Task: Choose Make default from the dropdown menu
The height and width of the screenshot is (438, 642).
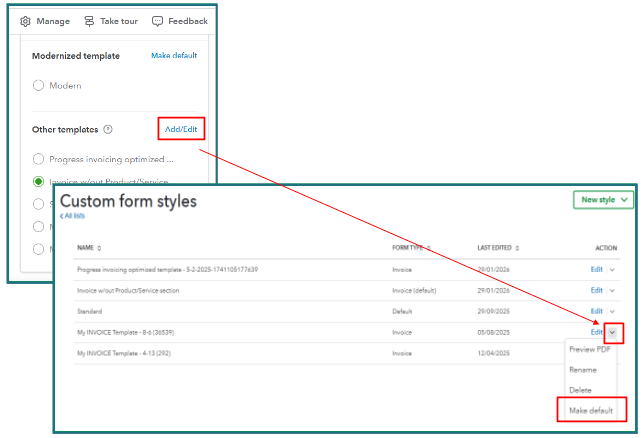Action: pos(591,410)
